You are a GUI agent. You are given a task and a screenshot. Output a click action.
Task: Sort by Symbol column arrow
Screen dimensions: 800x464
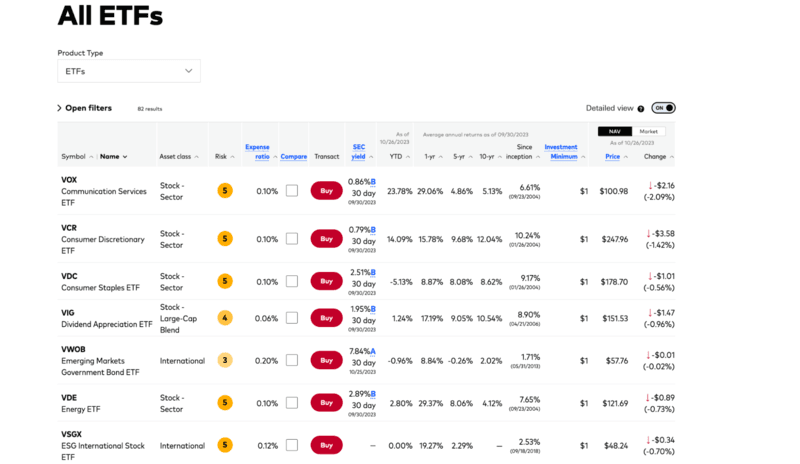91,157
